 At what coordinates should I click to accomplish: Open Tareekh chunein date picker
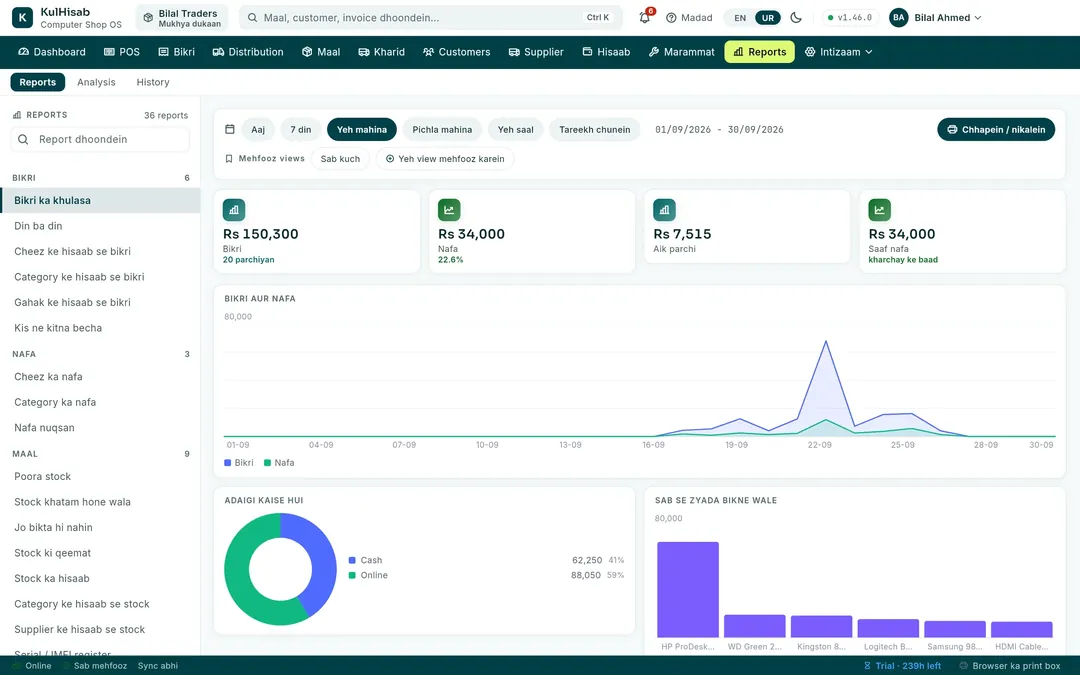[594, 129]
